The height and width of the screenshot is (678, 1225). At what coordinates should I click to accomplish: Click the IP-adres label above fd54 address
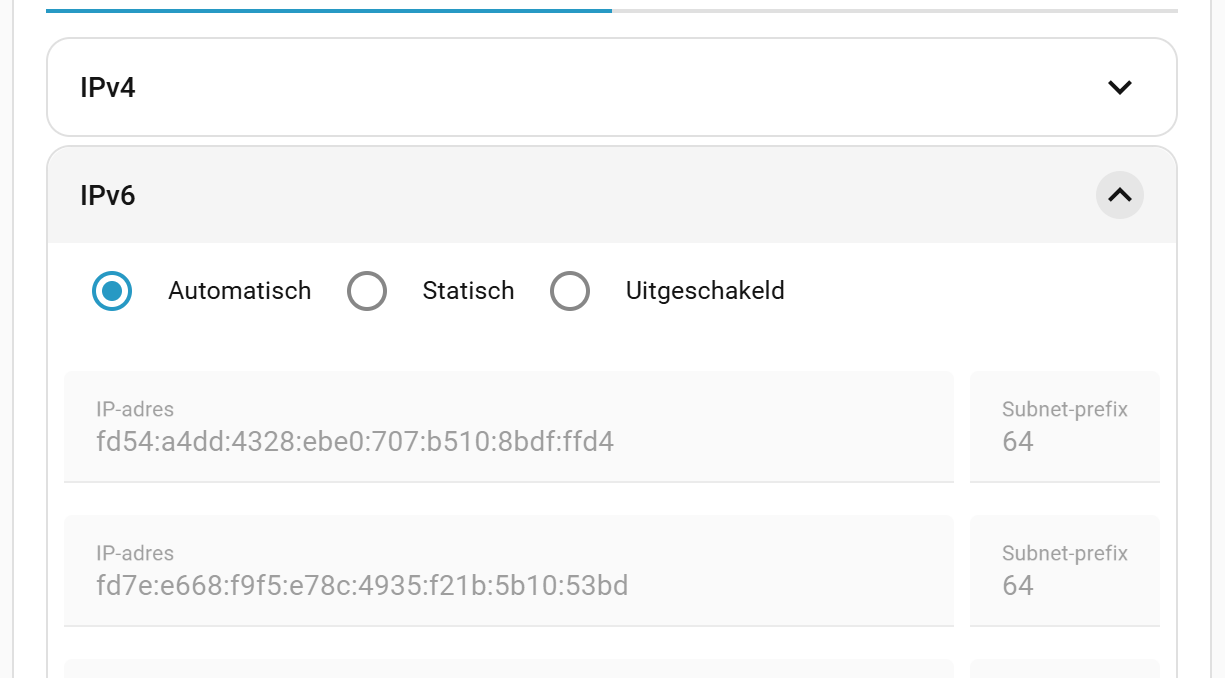click(x=135, y=409)
